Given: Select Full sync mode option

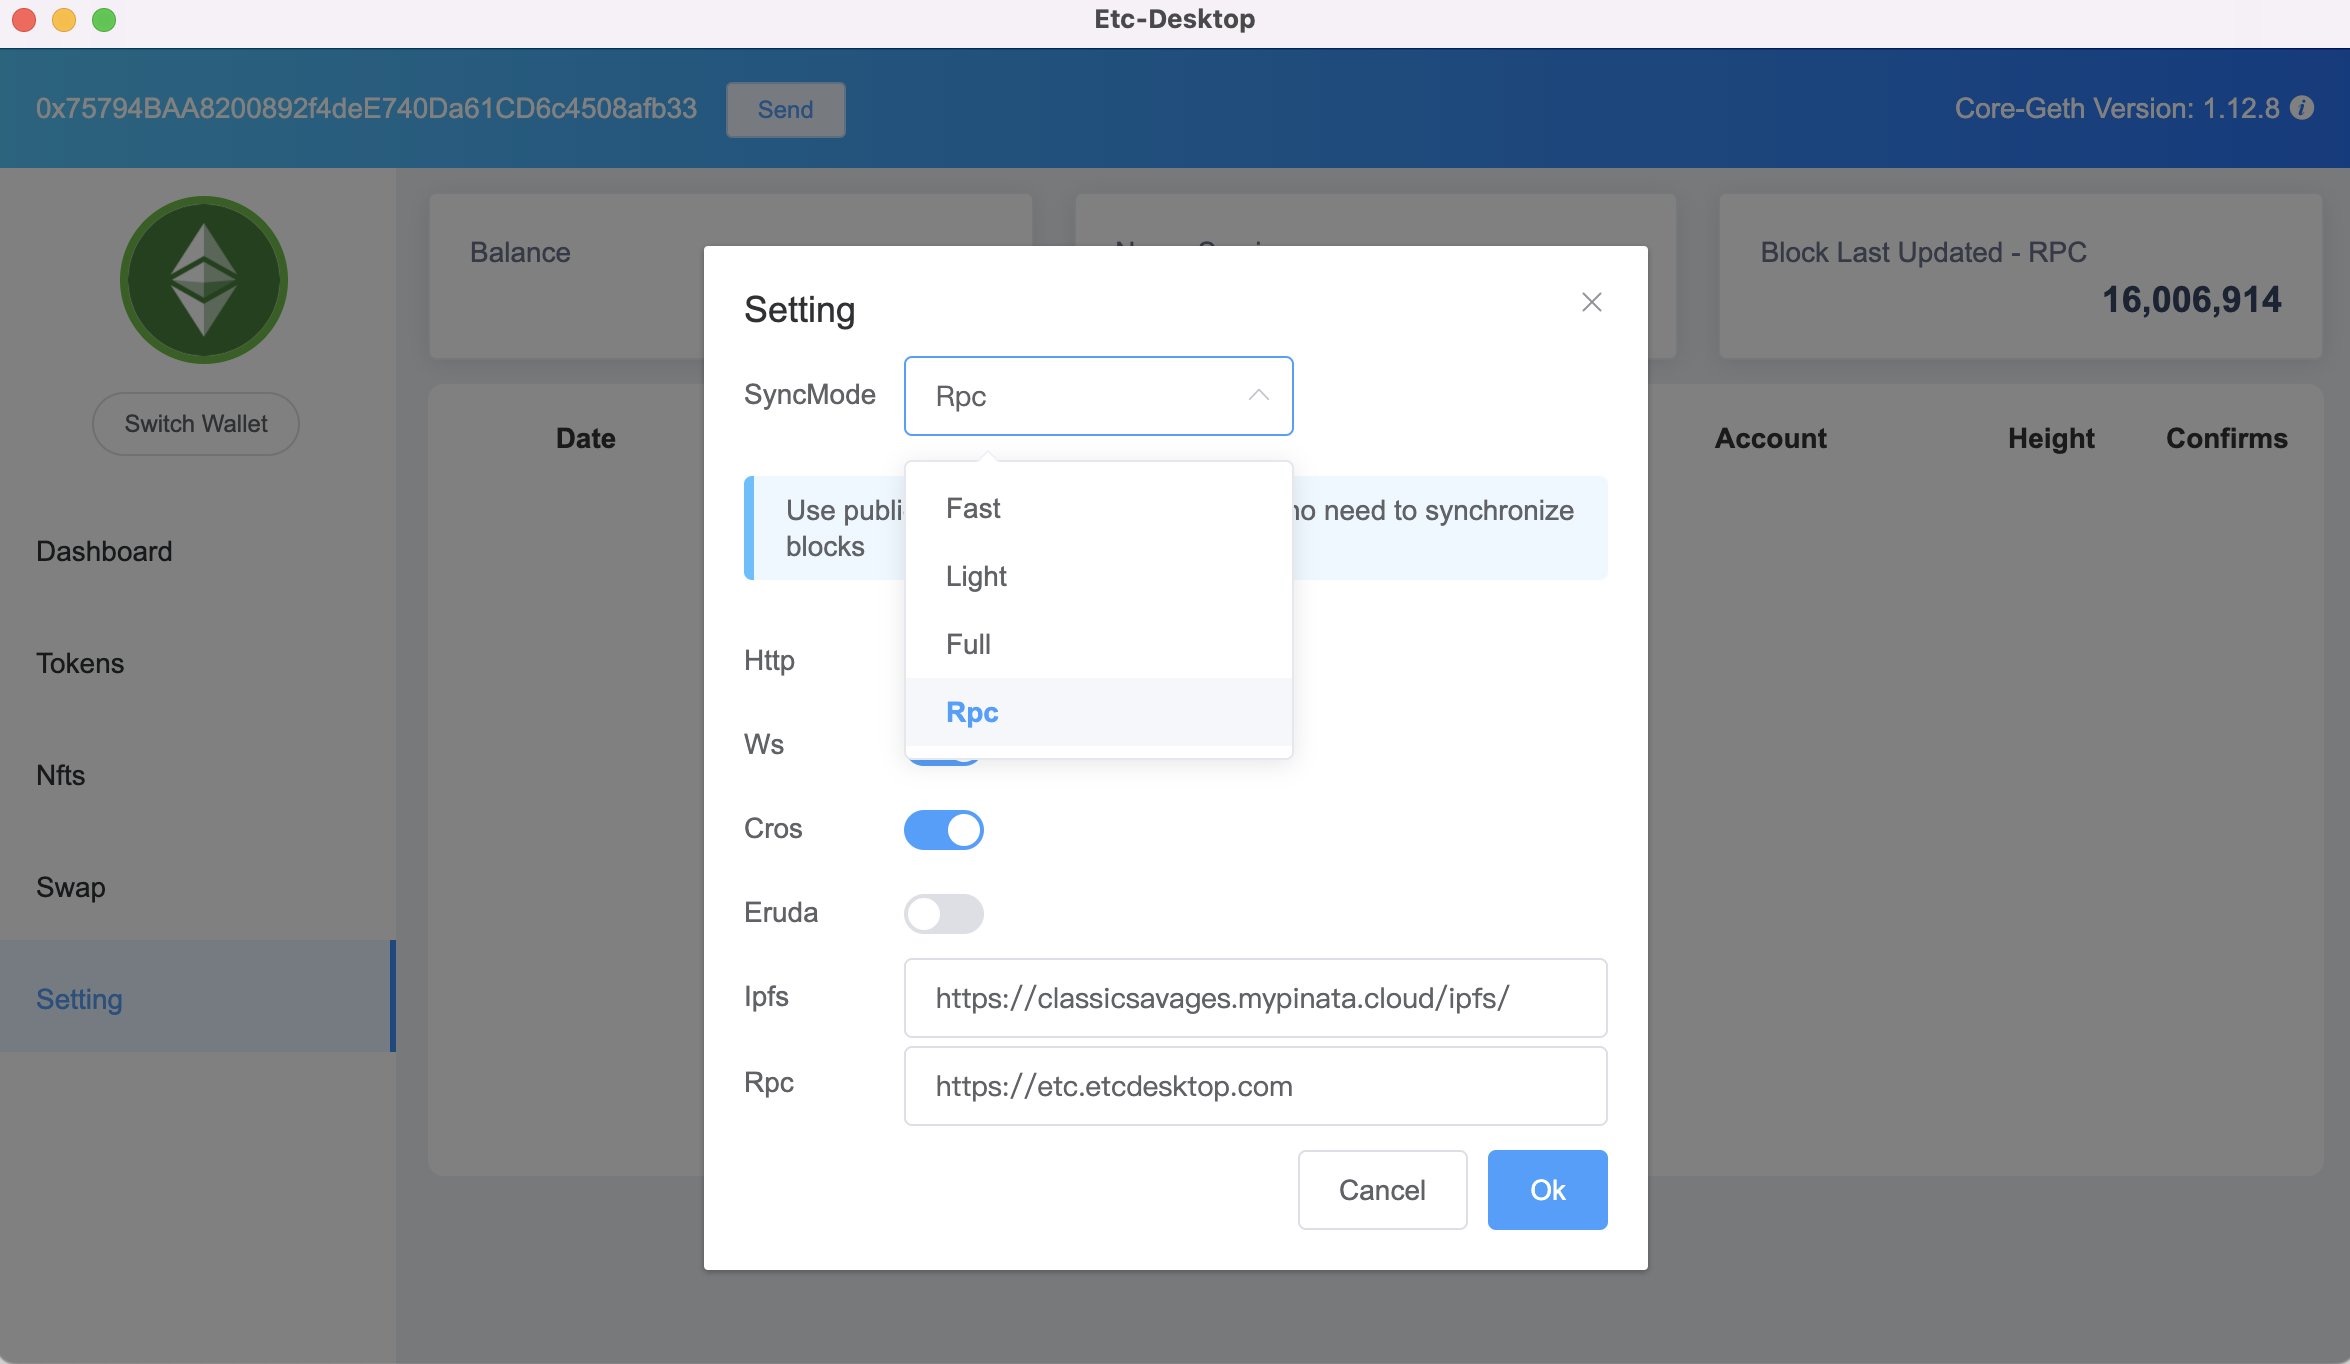Looking at the screenshot, I should click(x=1098, y=644).
